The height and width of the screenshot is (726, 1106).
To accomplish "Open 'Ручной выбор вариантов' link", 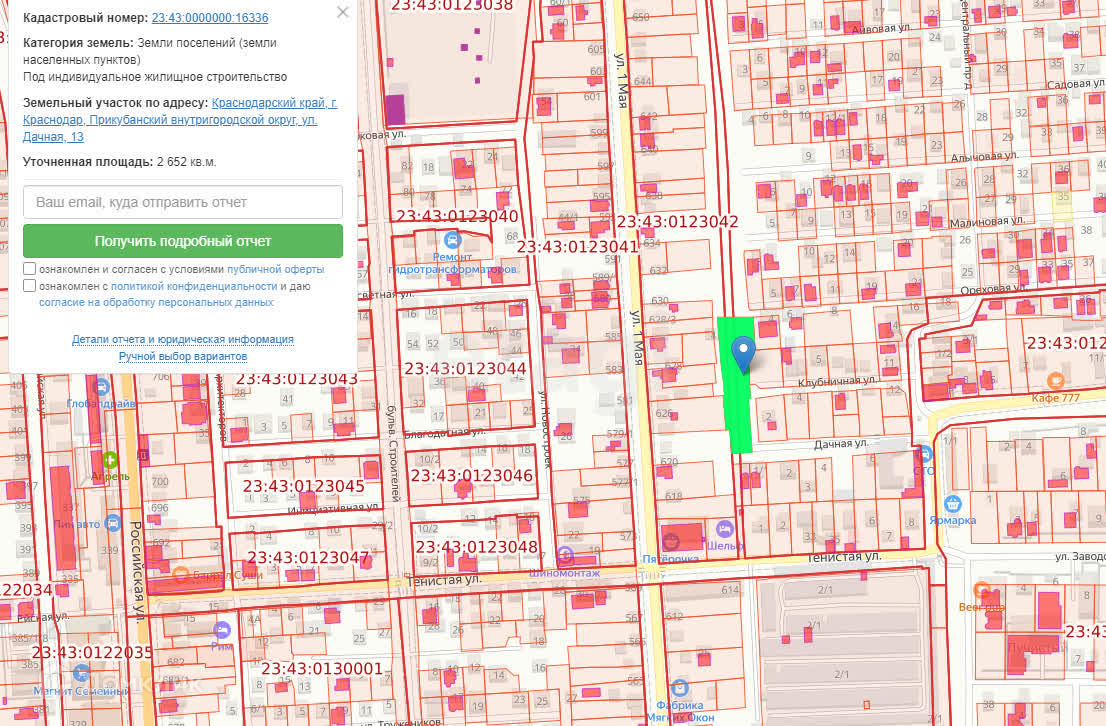I will (x=183, y=356).
